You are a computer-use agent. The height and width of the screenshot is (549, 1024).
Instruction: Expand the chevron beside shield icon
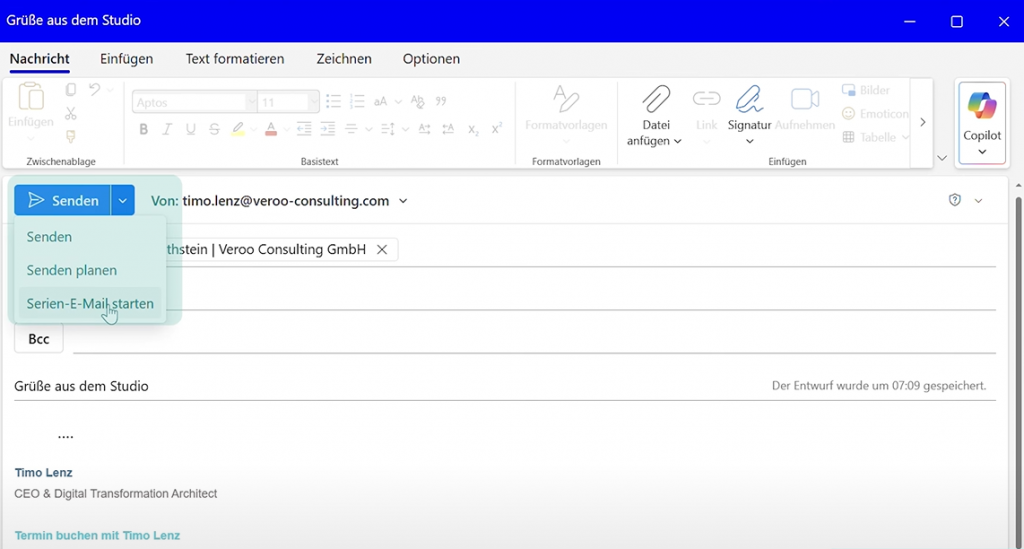click(x=978, y=200)
